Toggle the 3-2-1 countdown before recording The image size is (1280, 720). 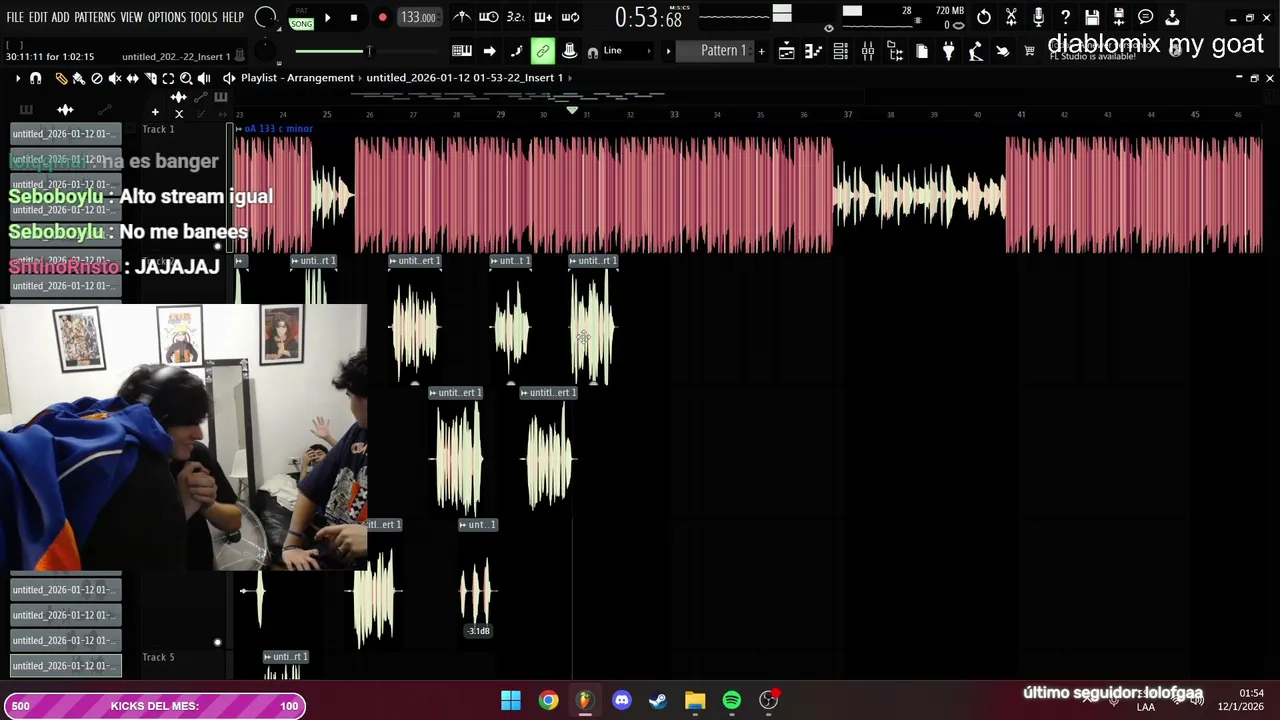(x=516, y=17)
